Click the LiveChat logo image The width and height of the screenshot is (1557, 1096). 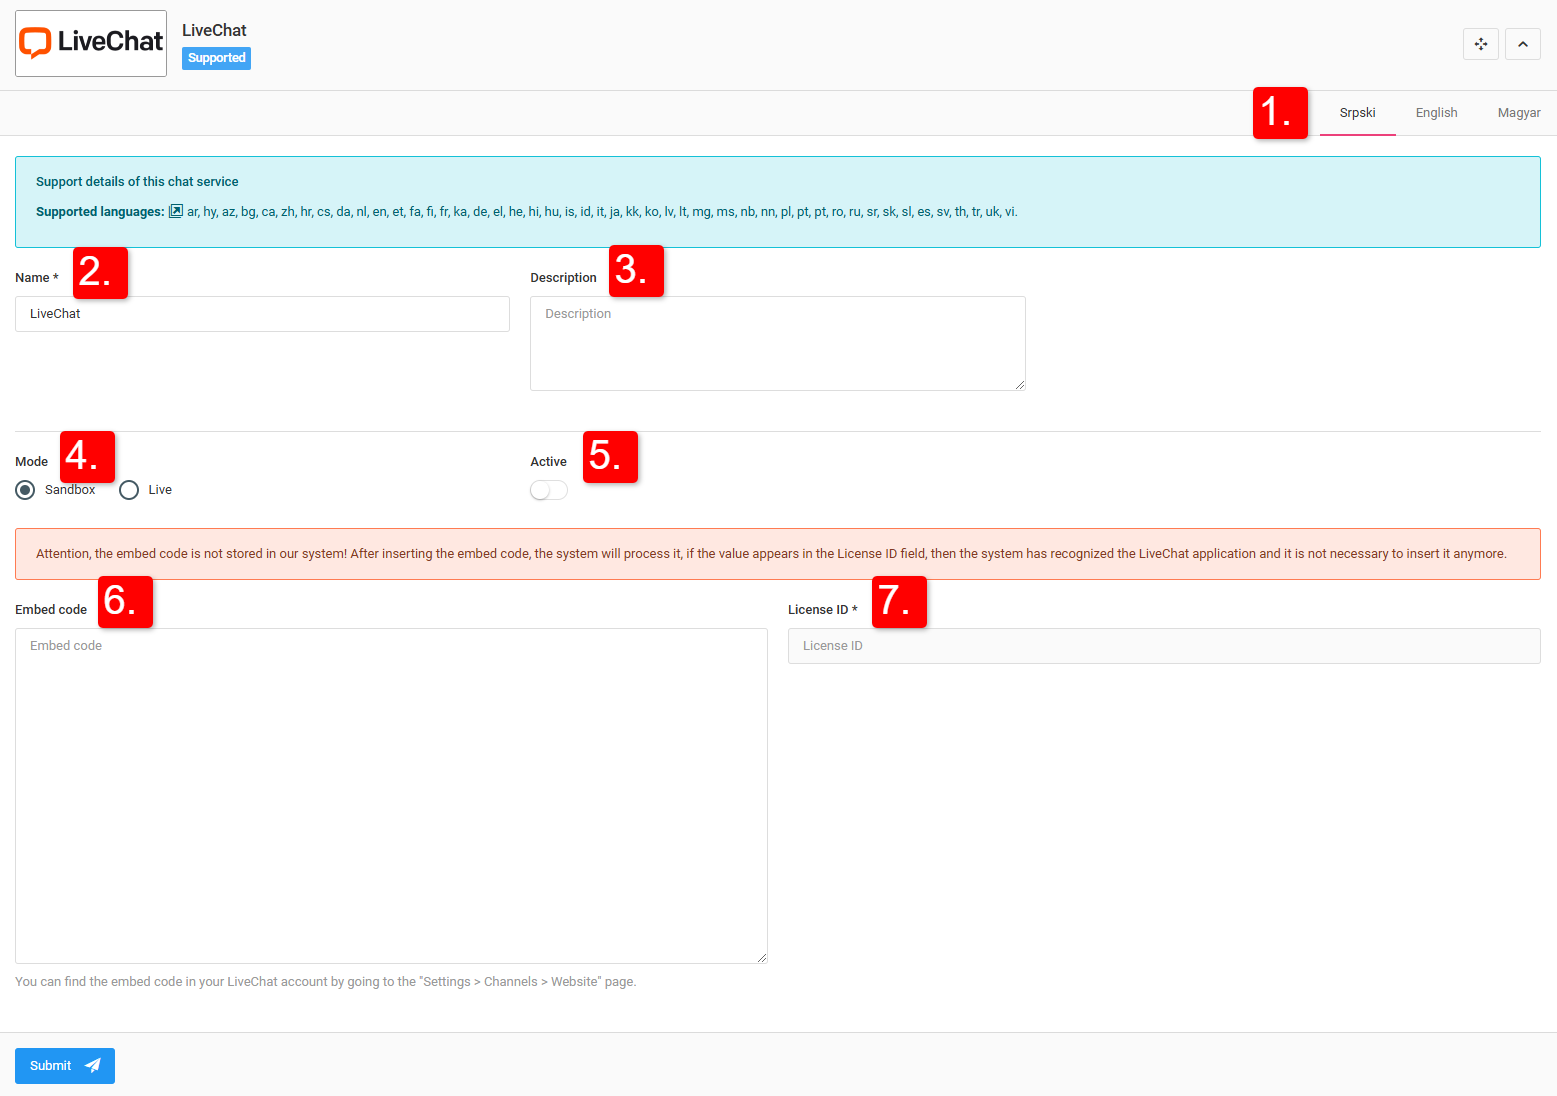pos(91,43)
